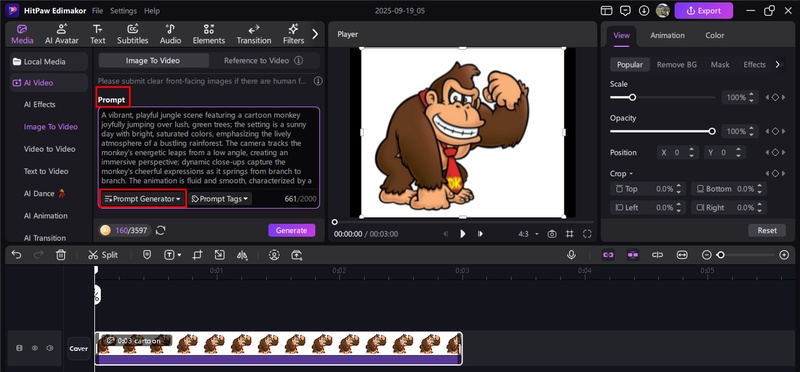The width and height of the screenshot is (800, 372).
Task: Toggle track mute speaker icon
Action: [x=49, y=348]
